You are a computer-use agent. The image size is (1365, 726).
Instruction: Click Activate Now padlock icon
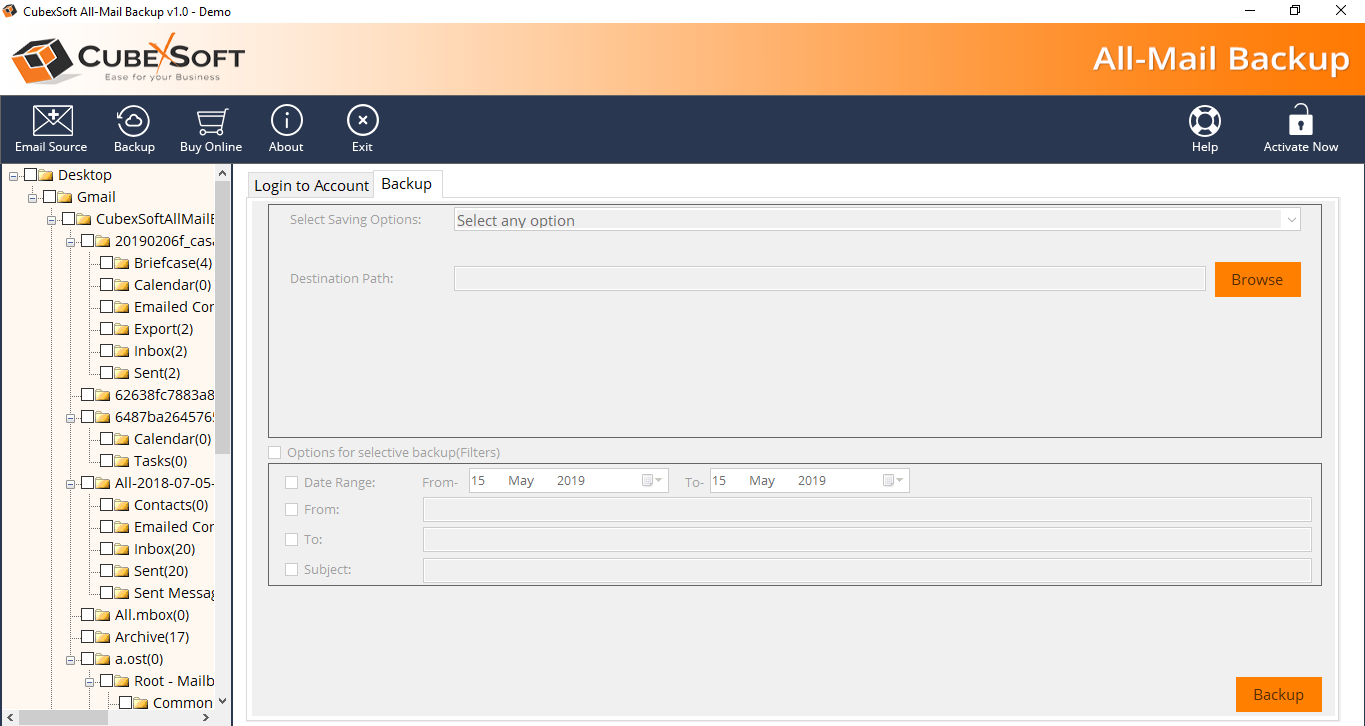click(1300, 120)
